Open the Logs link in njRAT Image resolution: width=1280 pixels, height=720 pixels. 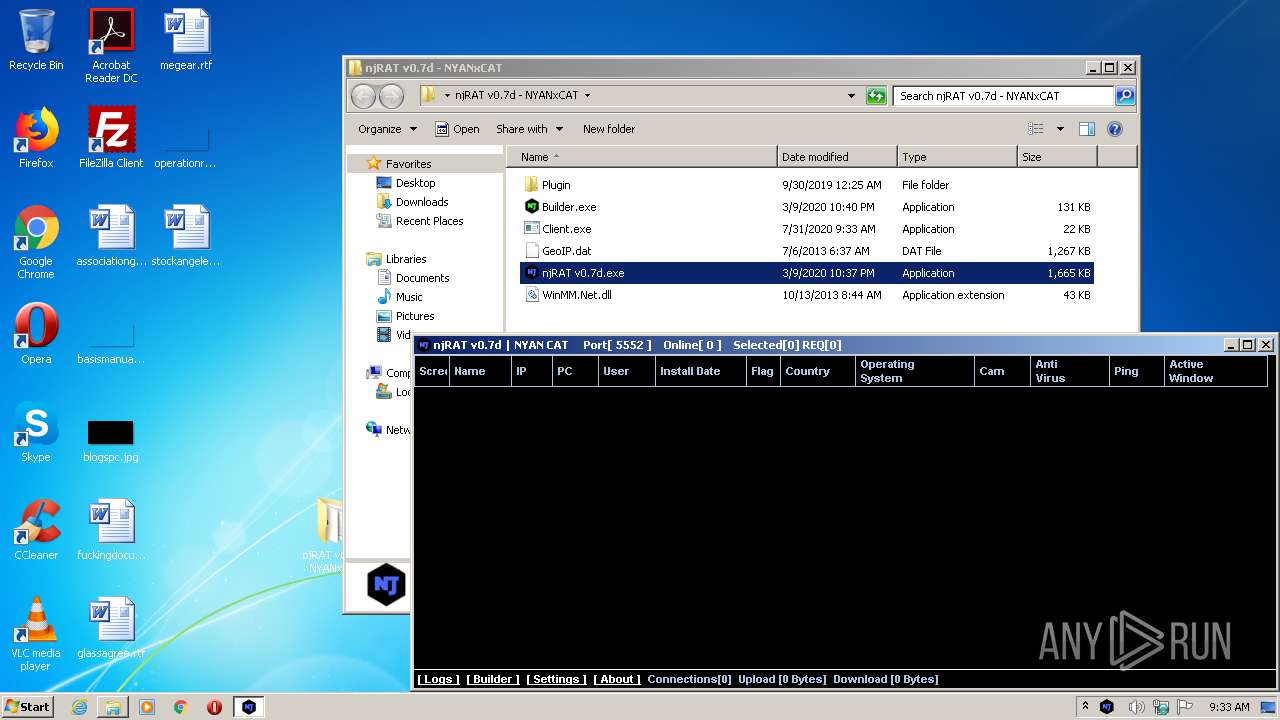(438, 679)
